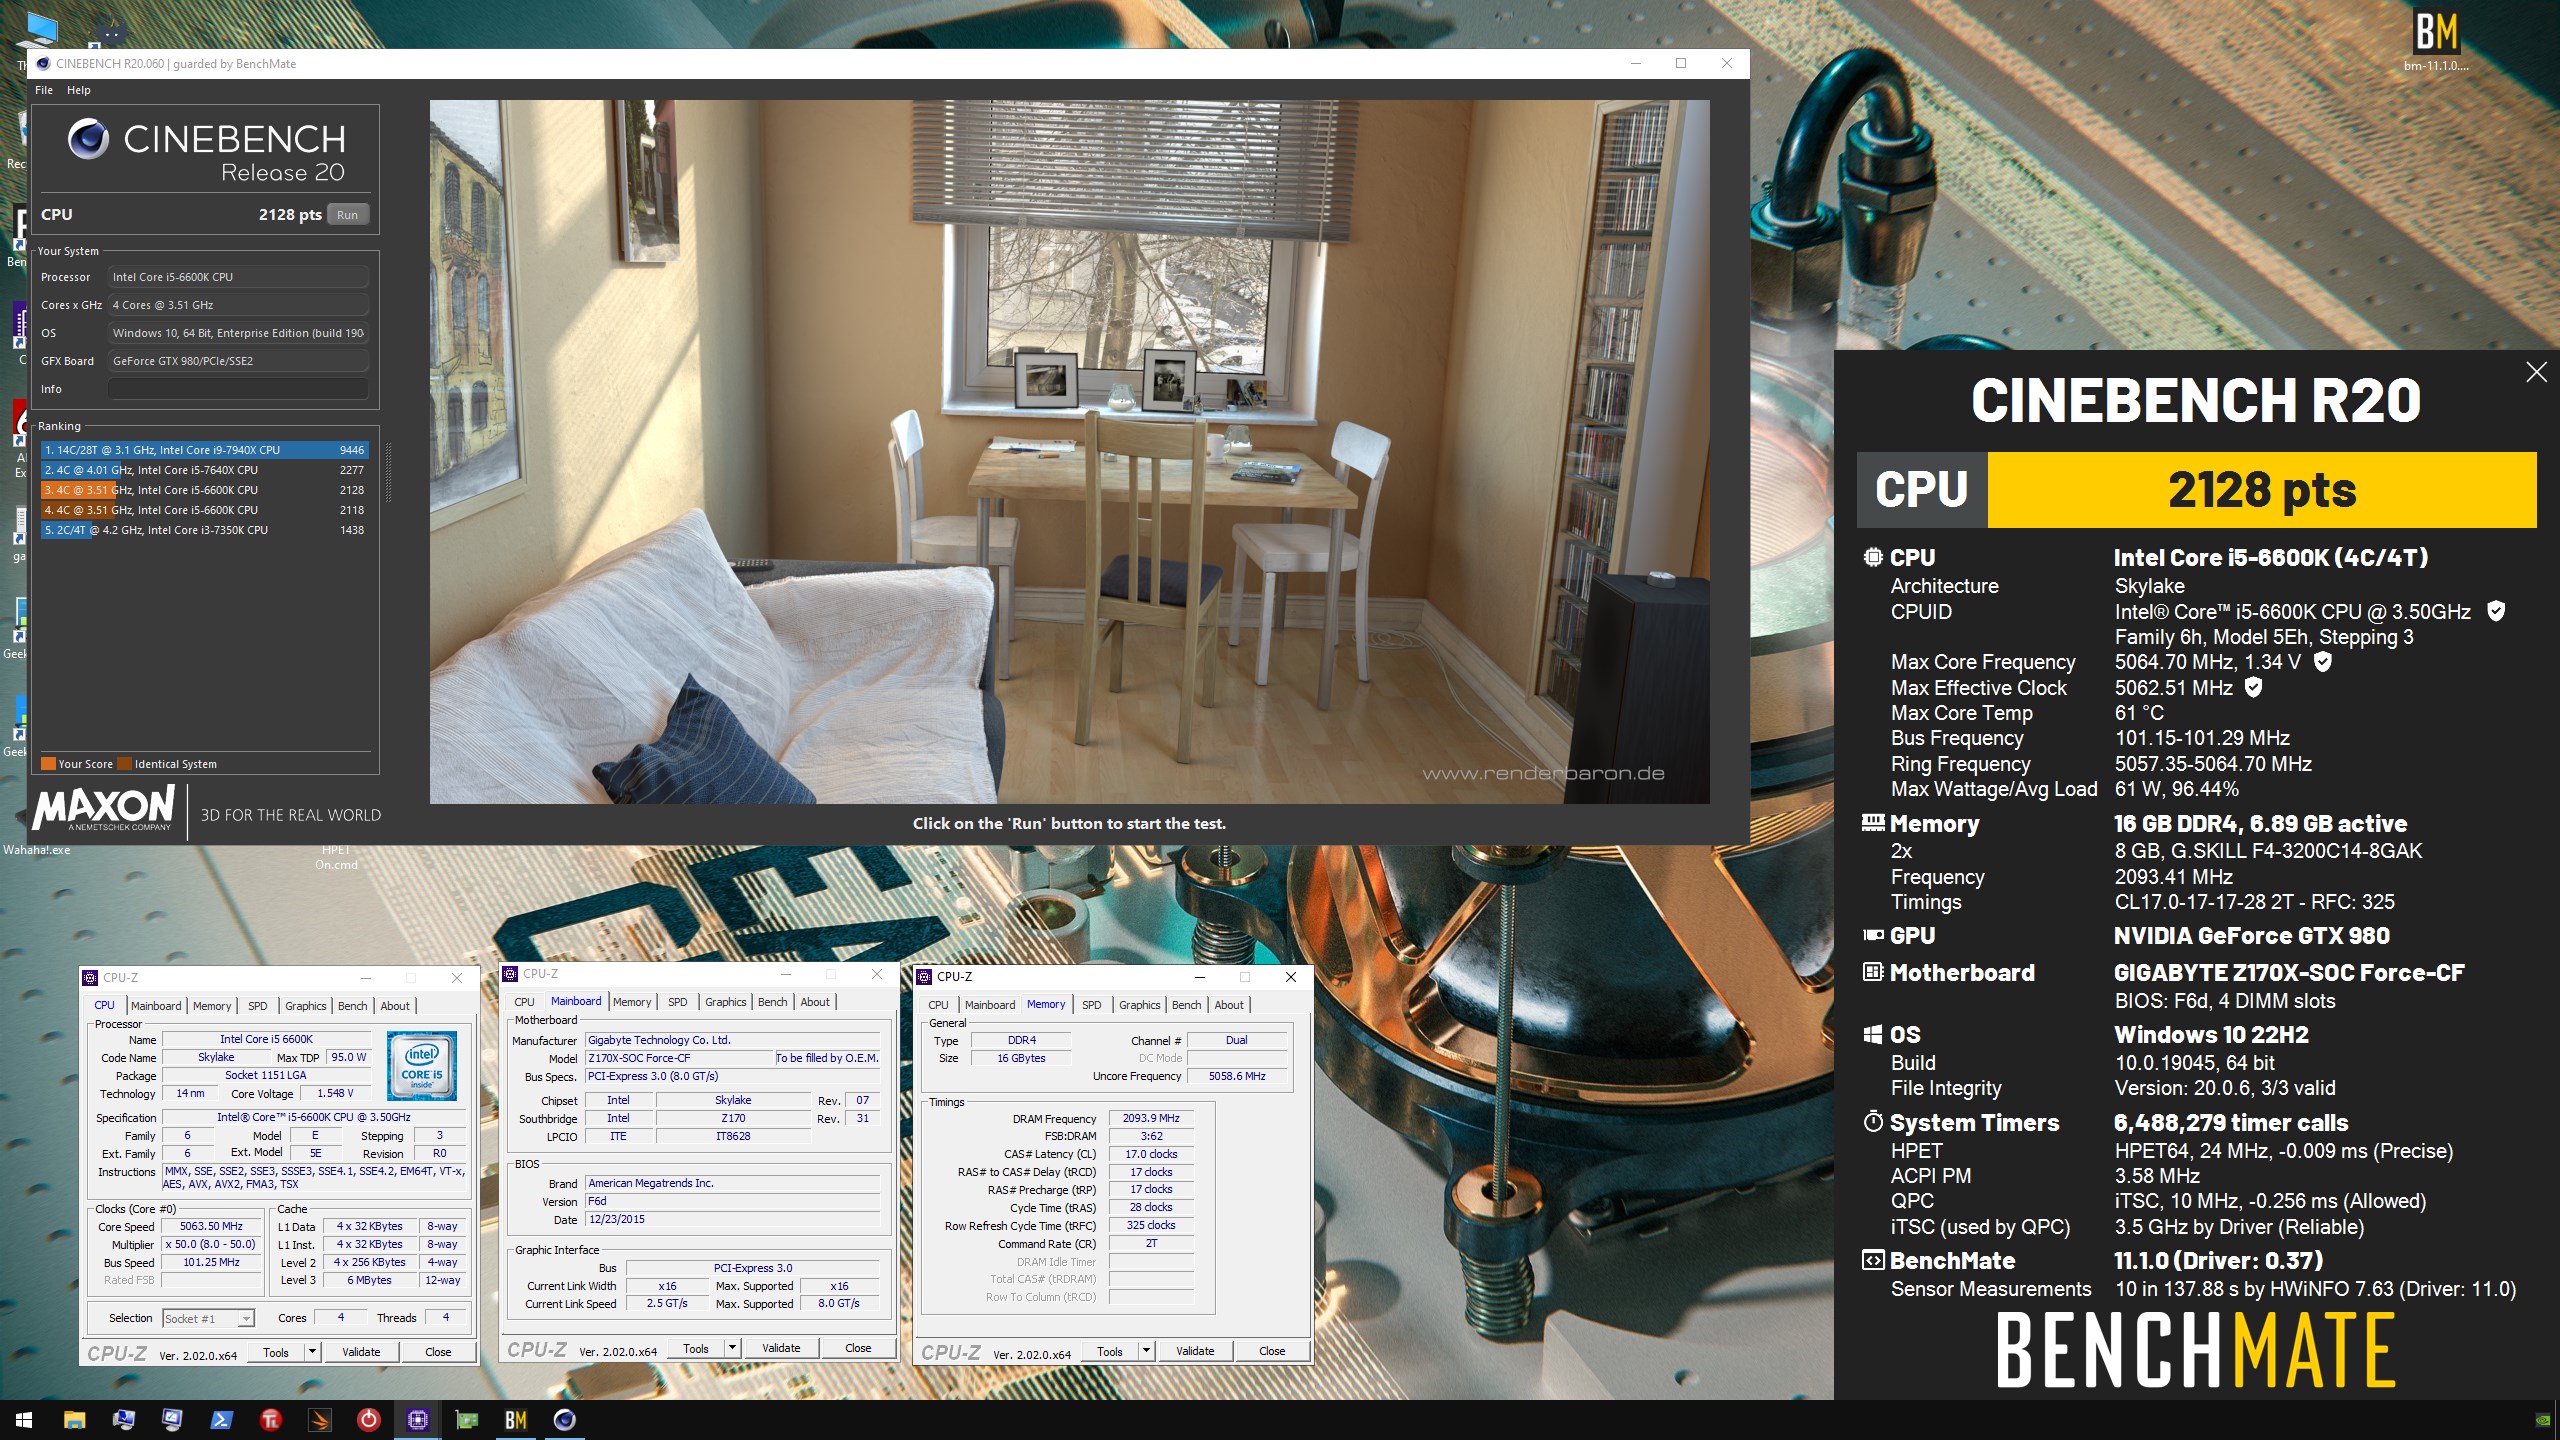The image size is (2560, 1440).
Task: Switch to SPD tab in middle CPU-Z window
Action: pos(677,1002)
